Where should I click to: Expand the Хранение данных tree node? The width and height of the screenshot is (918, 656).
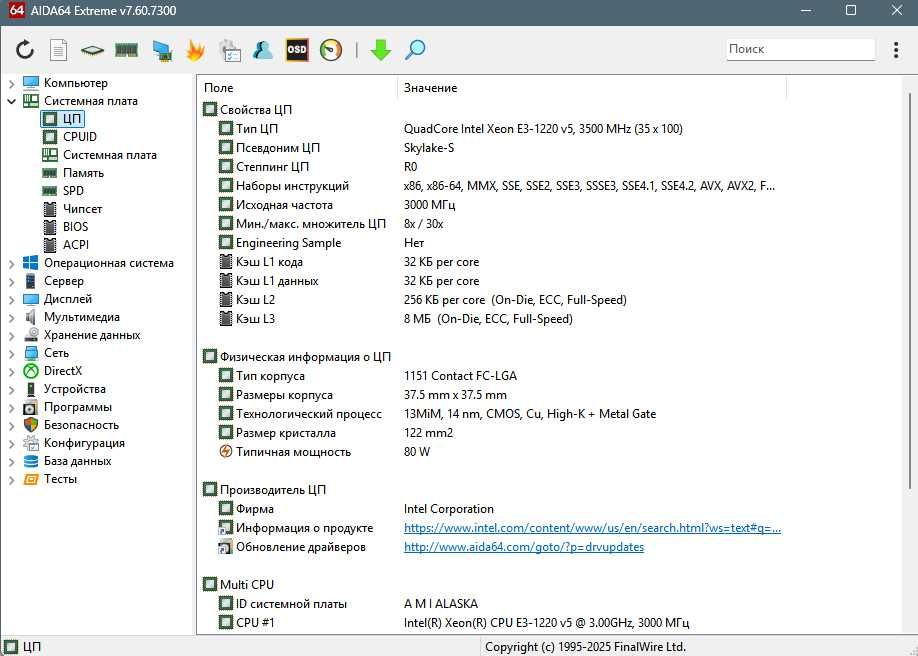11,336
